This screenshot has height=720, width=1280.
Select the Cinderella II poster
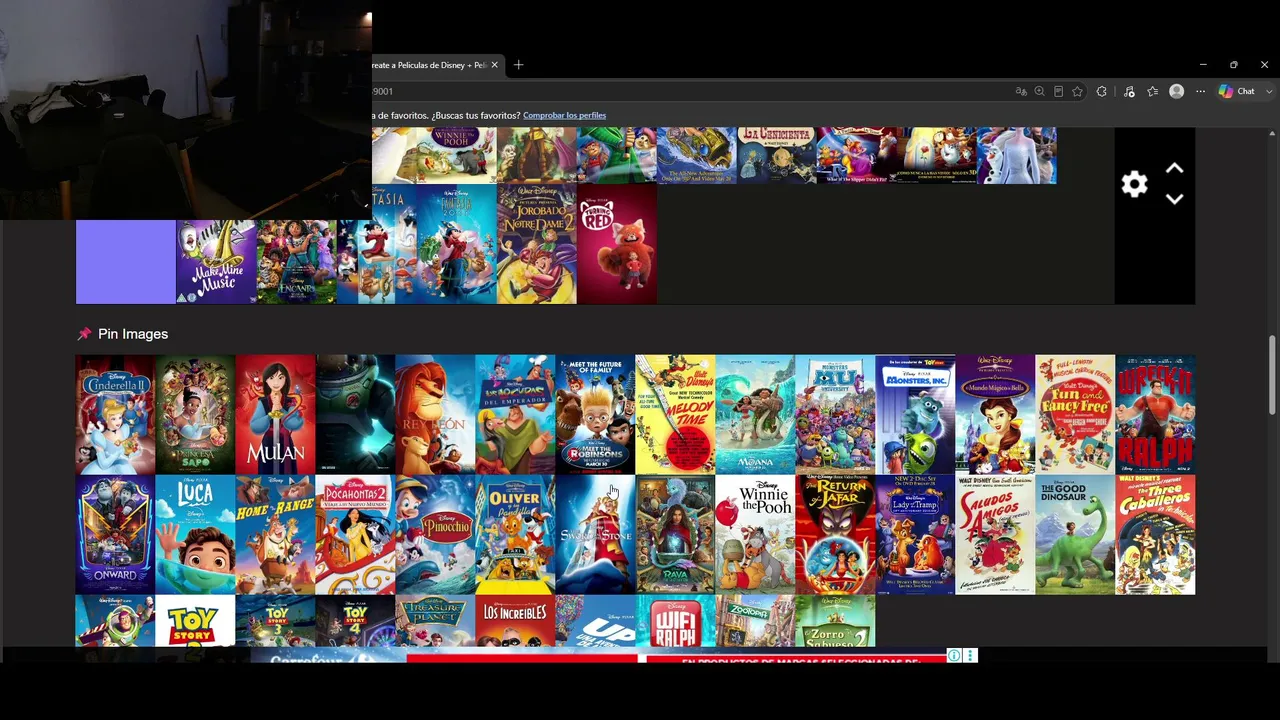click(115, 415)
